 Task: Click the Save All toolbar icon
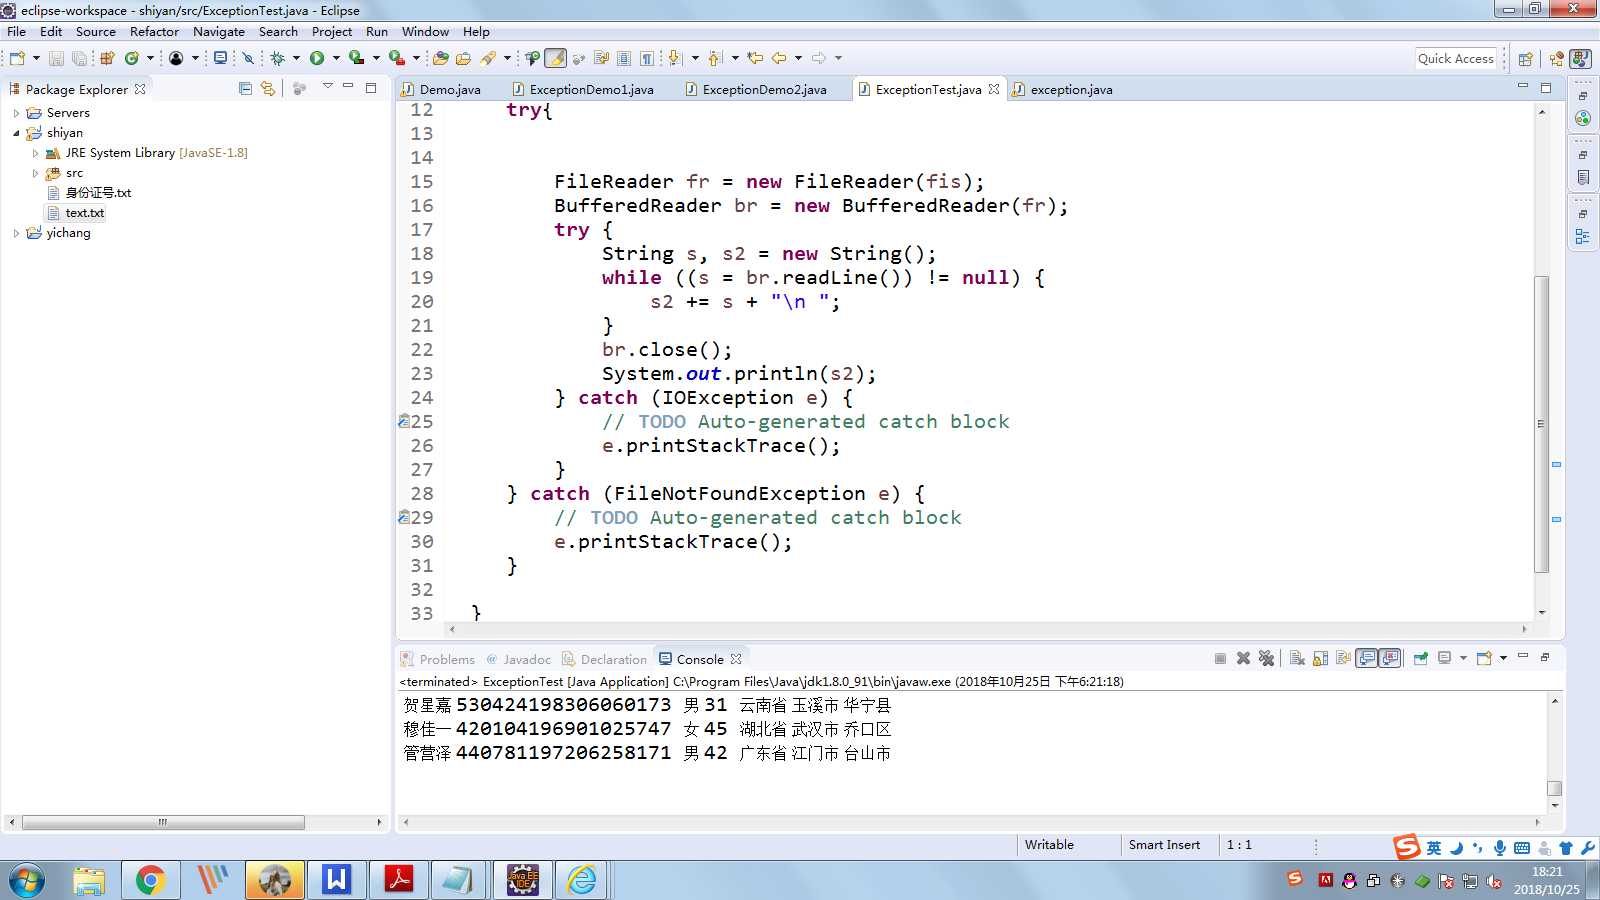pyautogui.click(x=79, y=58)
